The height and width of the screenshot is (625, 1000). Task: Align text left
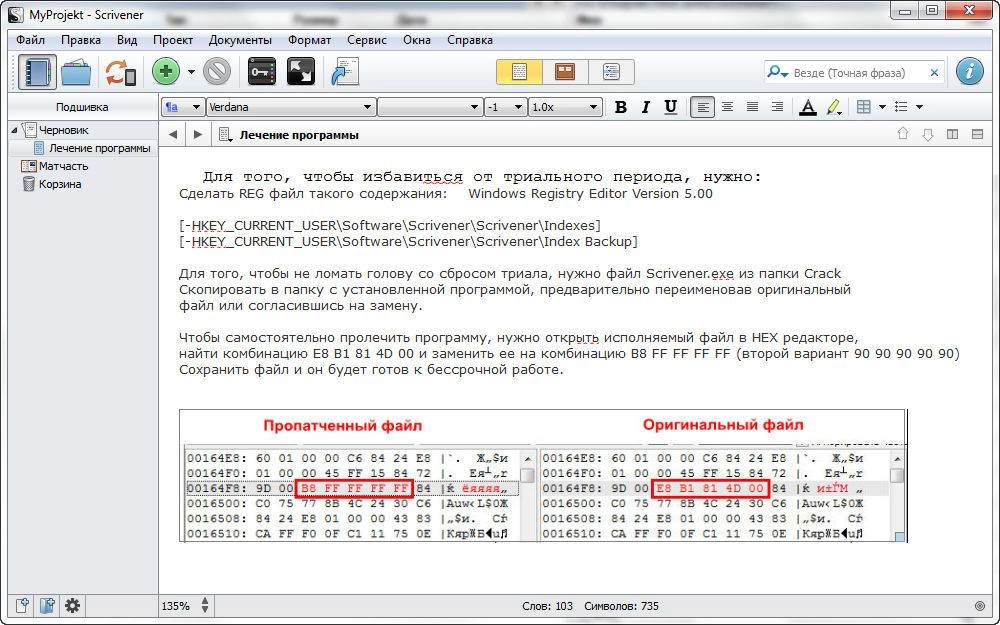tap(702, 107)
